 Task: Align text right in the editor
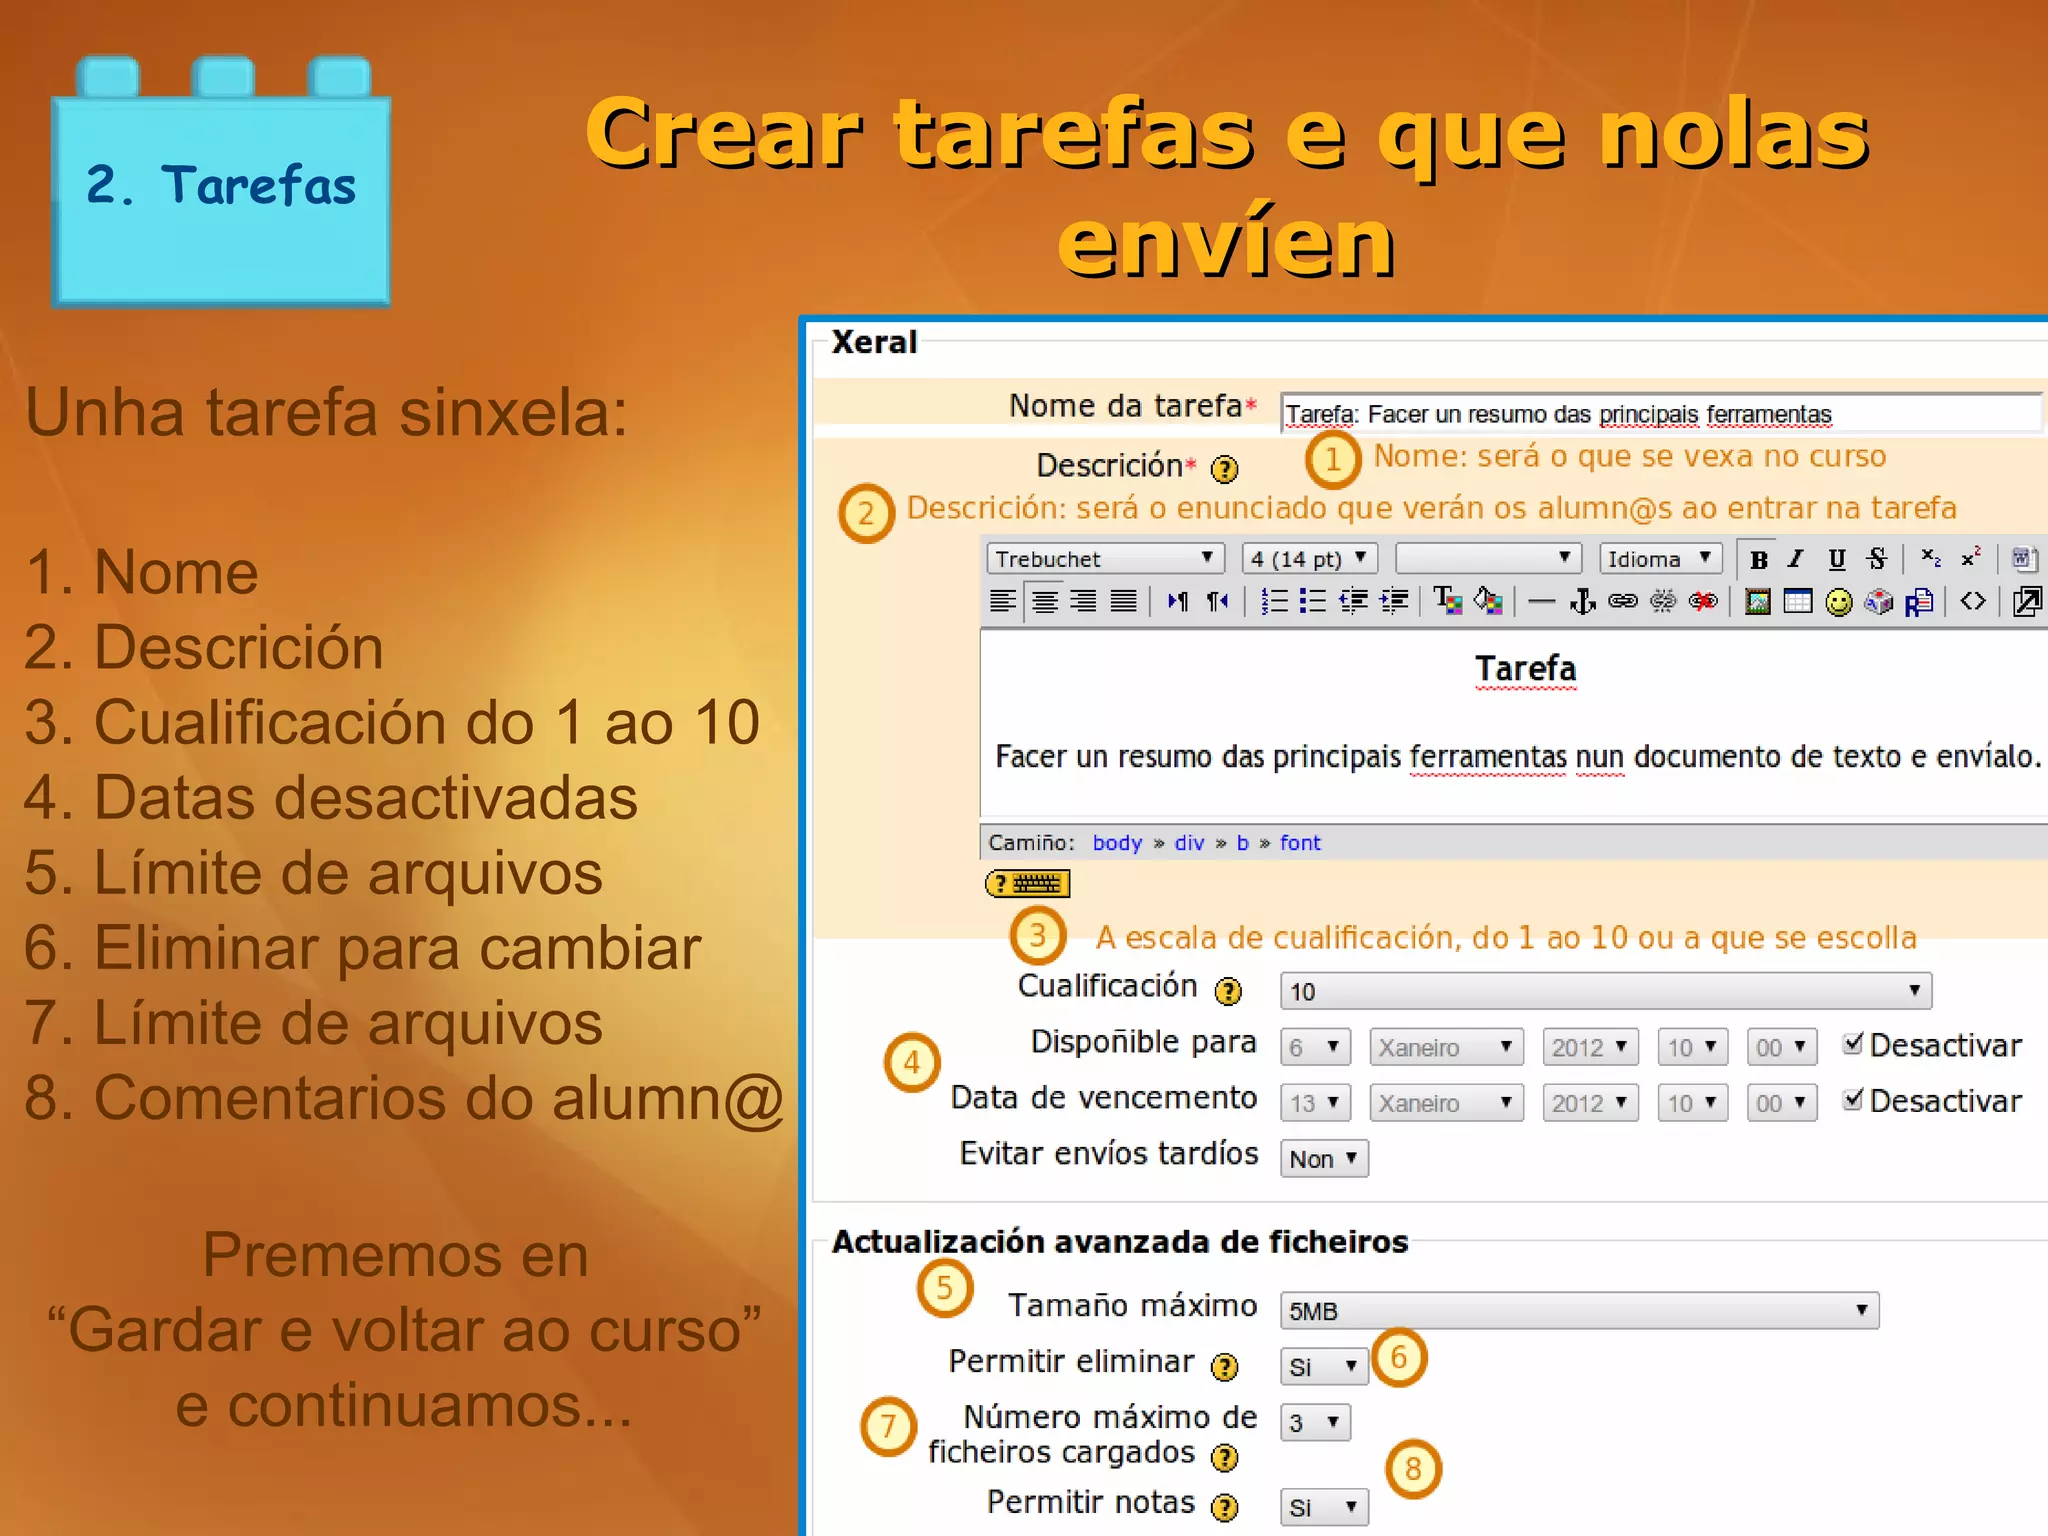(x=1083, y=601)
